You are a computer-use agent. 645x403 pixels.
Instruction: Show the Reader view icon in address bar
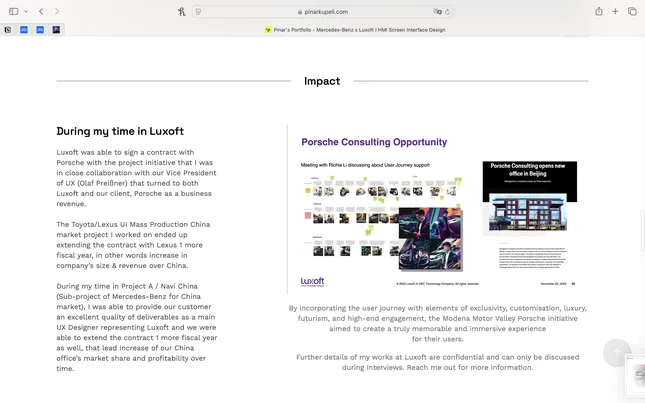tap(199, 12)
